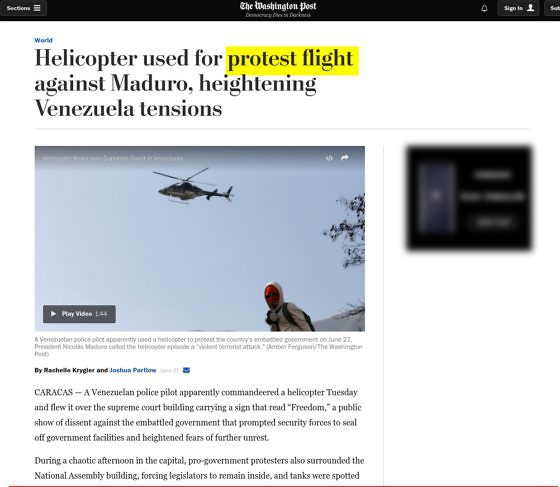Click the hamburger lines icon in Sections
Viewport: 560px width, 487px height.
coord(37,8)
